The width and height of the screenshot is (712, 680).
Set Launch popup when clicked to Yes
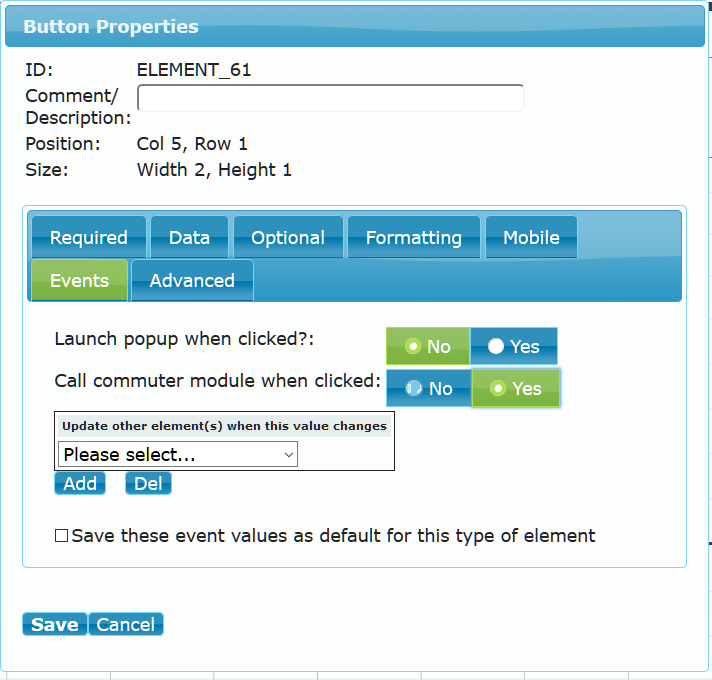click(x=514, y=346)
